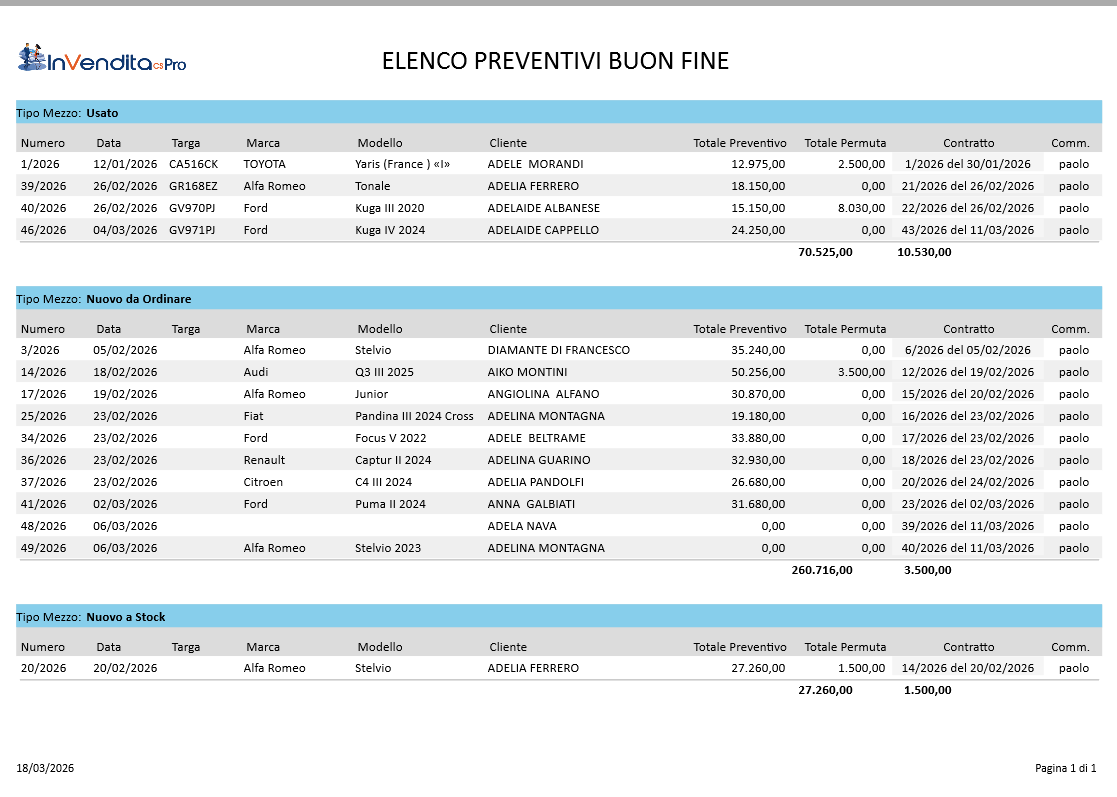Select the Nuovo a Stock section header

point(90,617)
